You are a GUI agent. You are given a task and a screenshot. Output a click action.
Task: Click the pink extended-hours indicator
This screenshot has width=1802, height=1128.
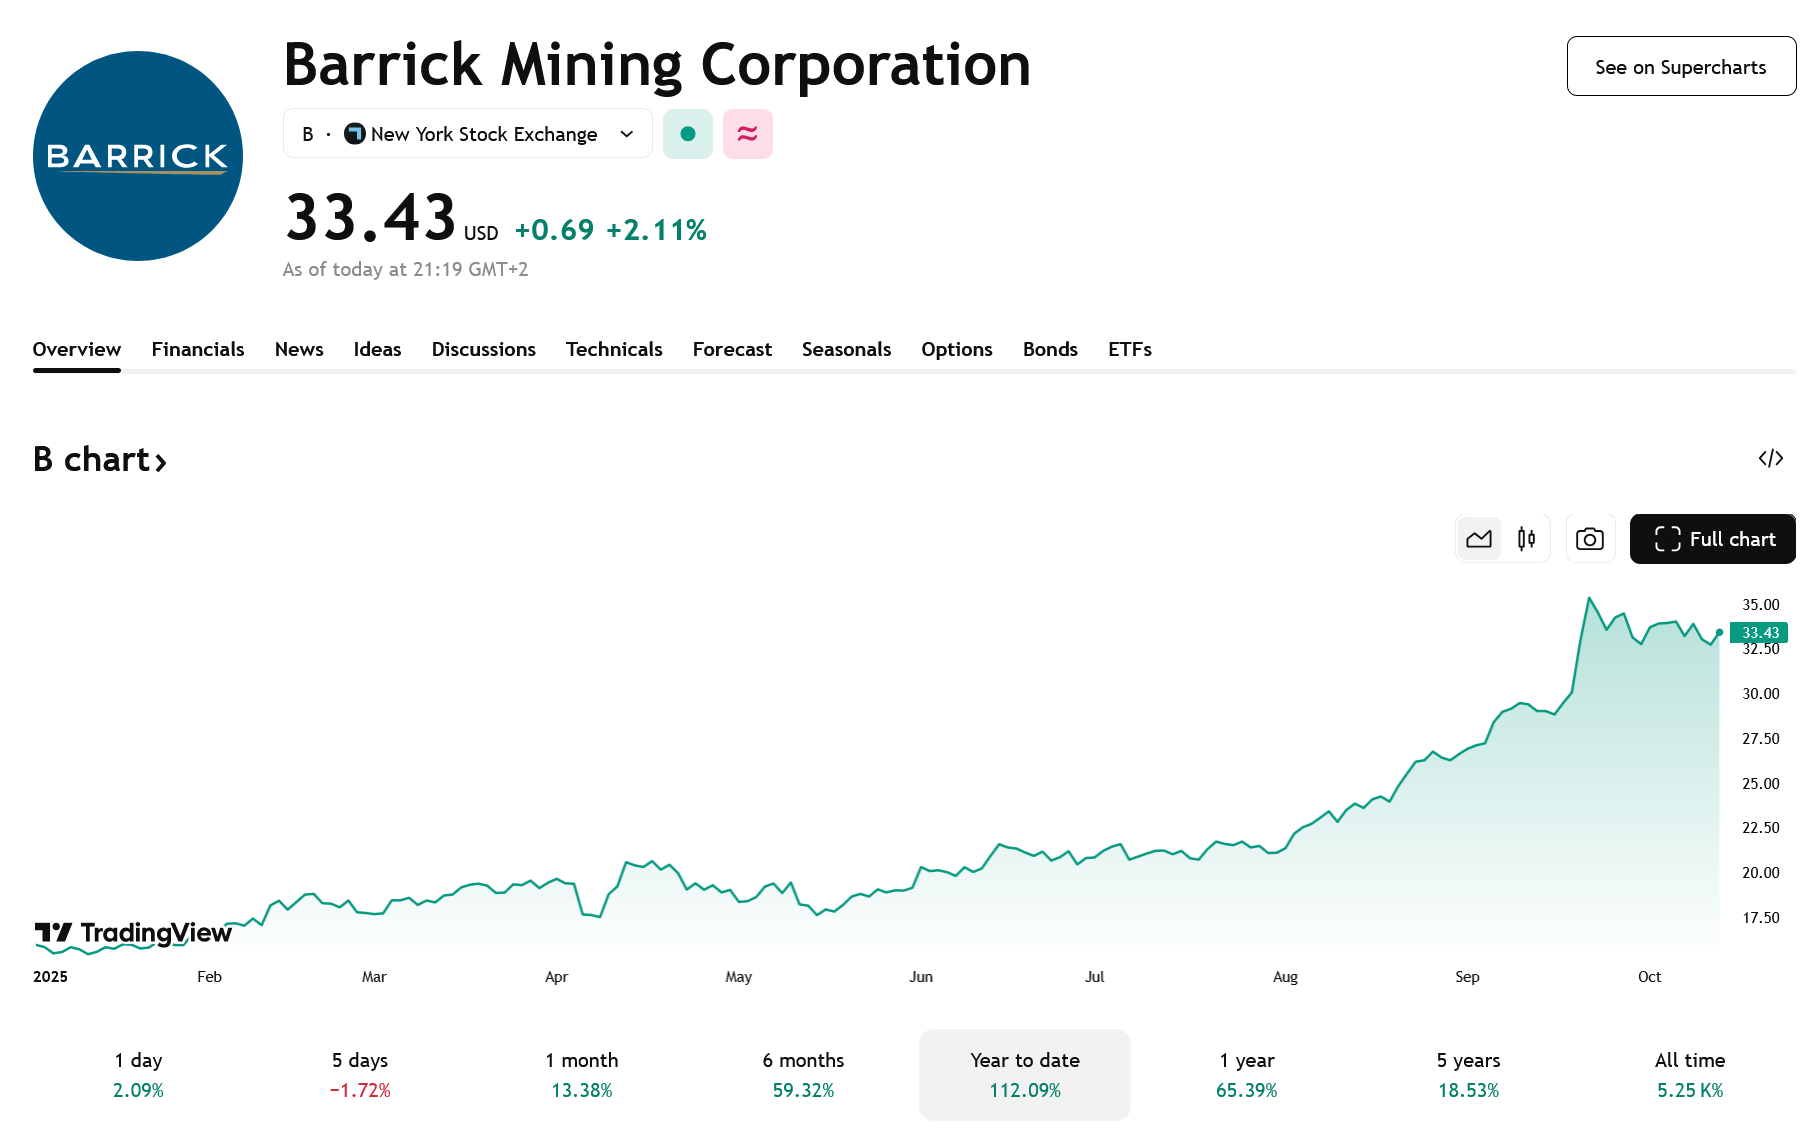[x=747, y=133]
